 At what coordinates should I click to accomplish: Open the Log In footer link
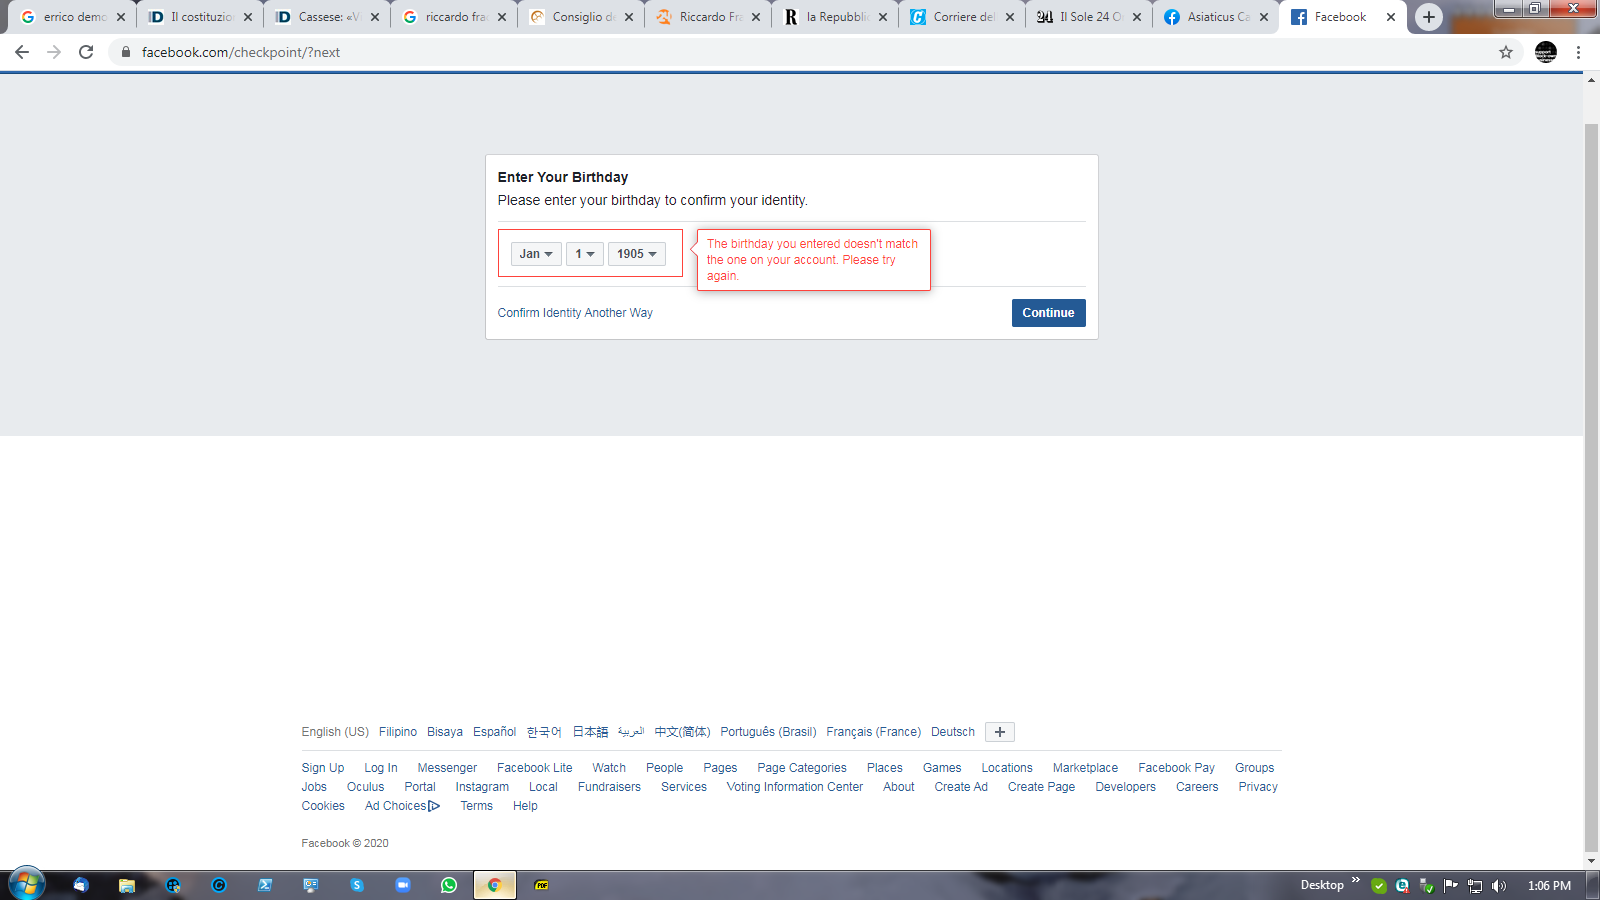381,768
